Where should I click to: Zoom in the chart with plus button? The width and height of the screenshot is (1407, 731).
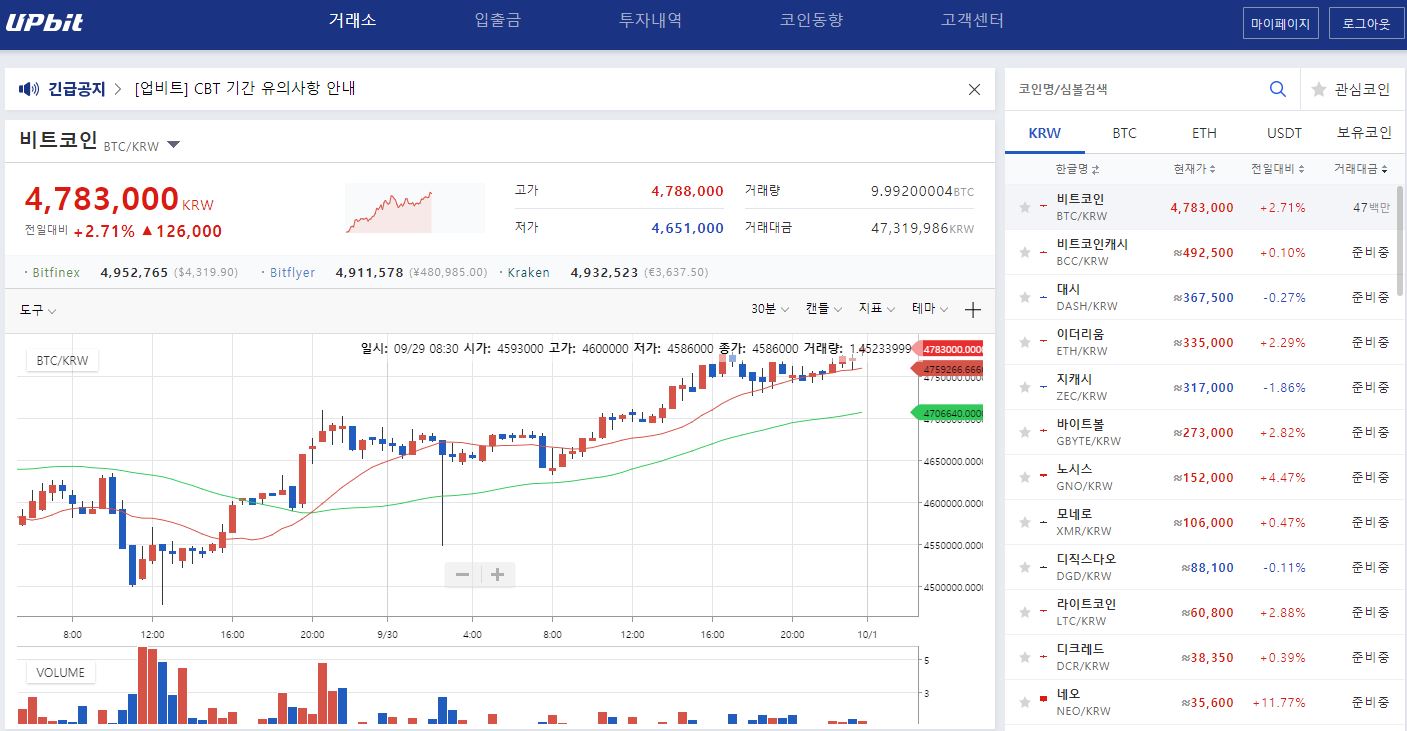[497, 574]
